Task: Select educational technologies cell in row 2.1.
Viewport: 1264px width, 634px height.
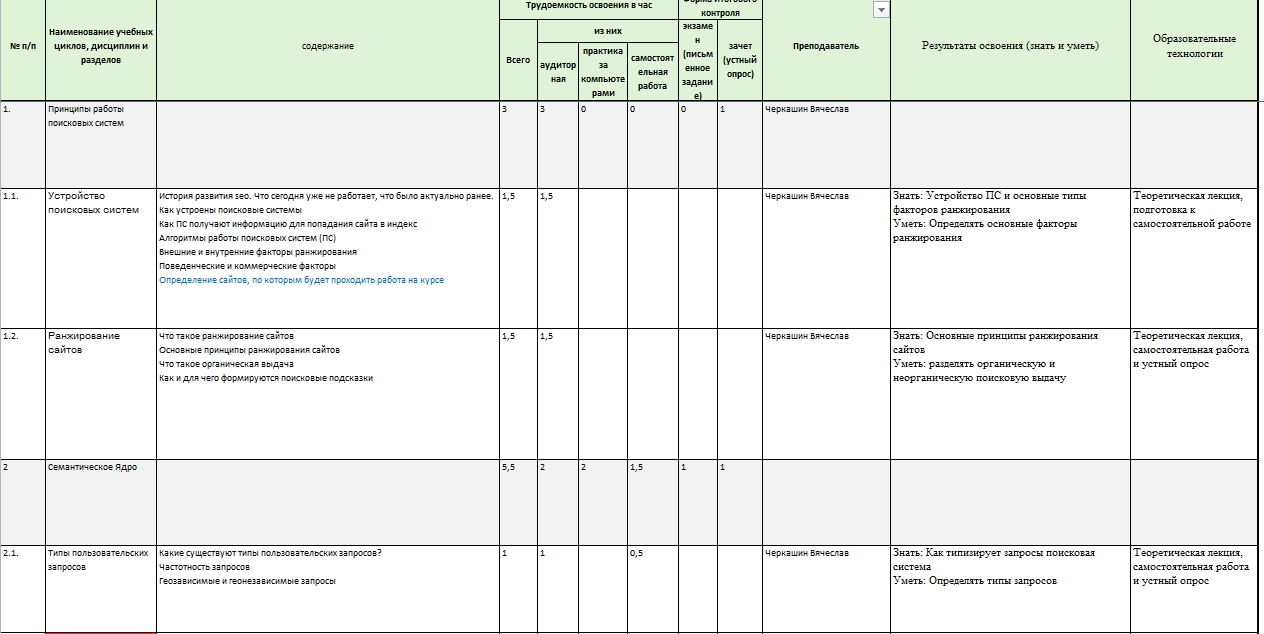Action: click(x=1194, y=588)
